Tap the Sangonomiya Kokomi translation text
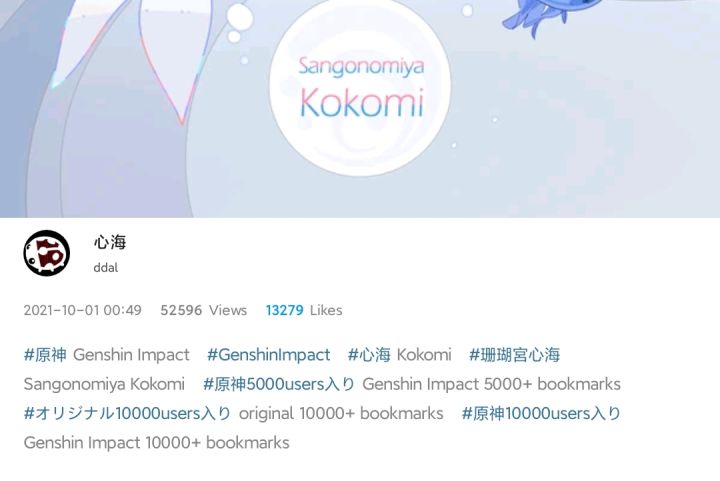720x481 pixels. tap(104, 384)
